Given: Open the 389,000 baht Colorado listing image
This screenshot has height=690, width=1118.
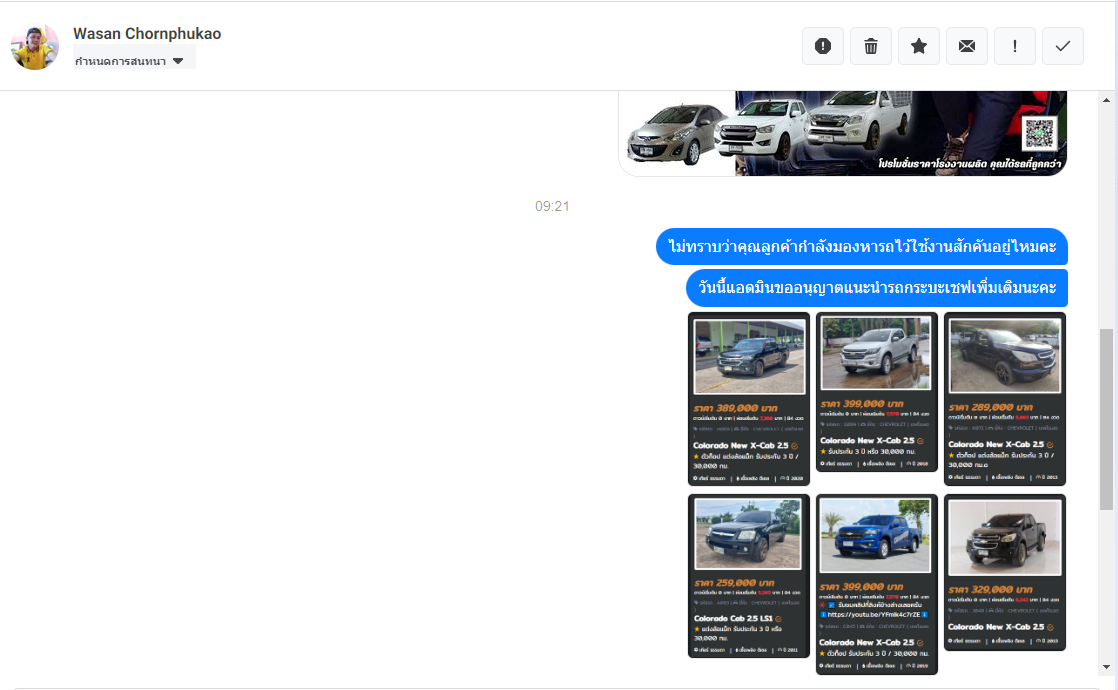Looking at the screenshot, I should point(749,399).
